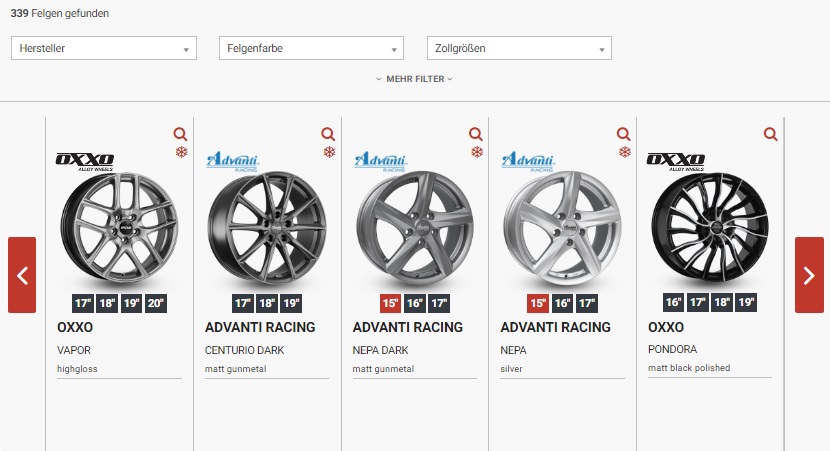This screenshot has width=830, height=451.
Task: Click magnifier icon on silver Nepa card
Action: tap(624, 134)
